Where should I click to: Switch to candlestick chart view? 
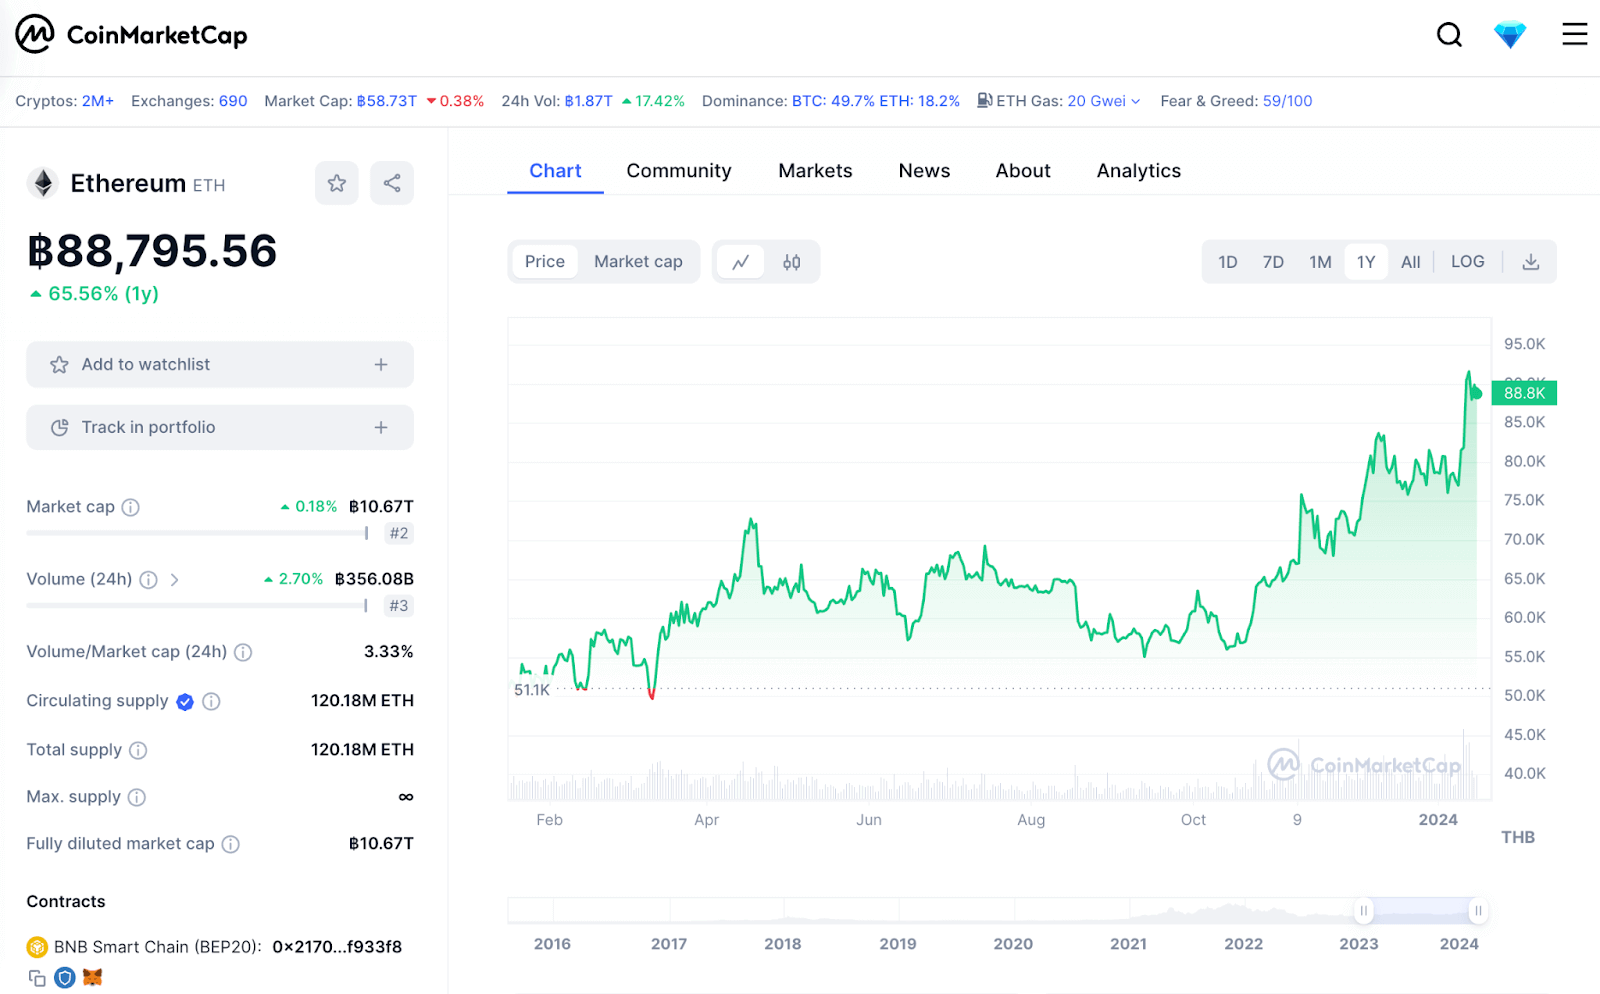point(791,262)
